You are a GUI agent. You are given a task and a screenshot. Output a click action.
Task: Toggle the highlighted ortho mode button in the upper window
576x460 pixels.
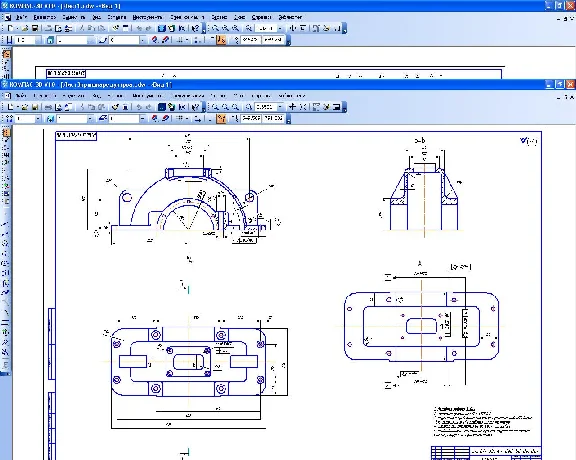pyautogui.click(x=221, y=40)
